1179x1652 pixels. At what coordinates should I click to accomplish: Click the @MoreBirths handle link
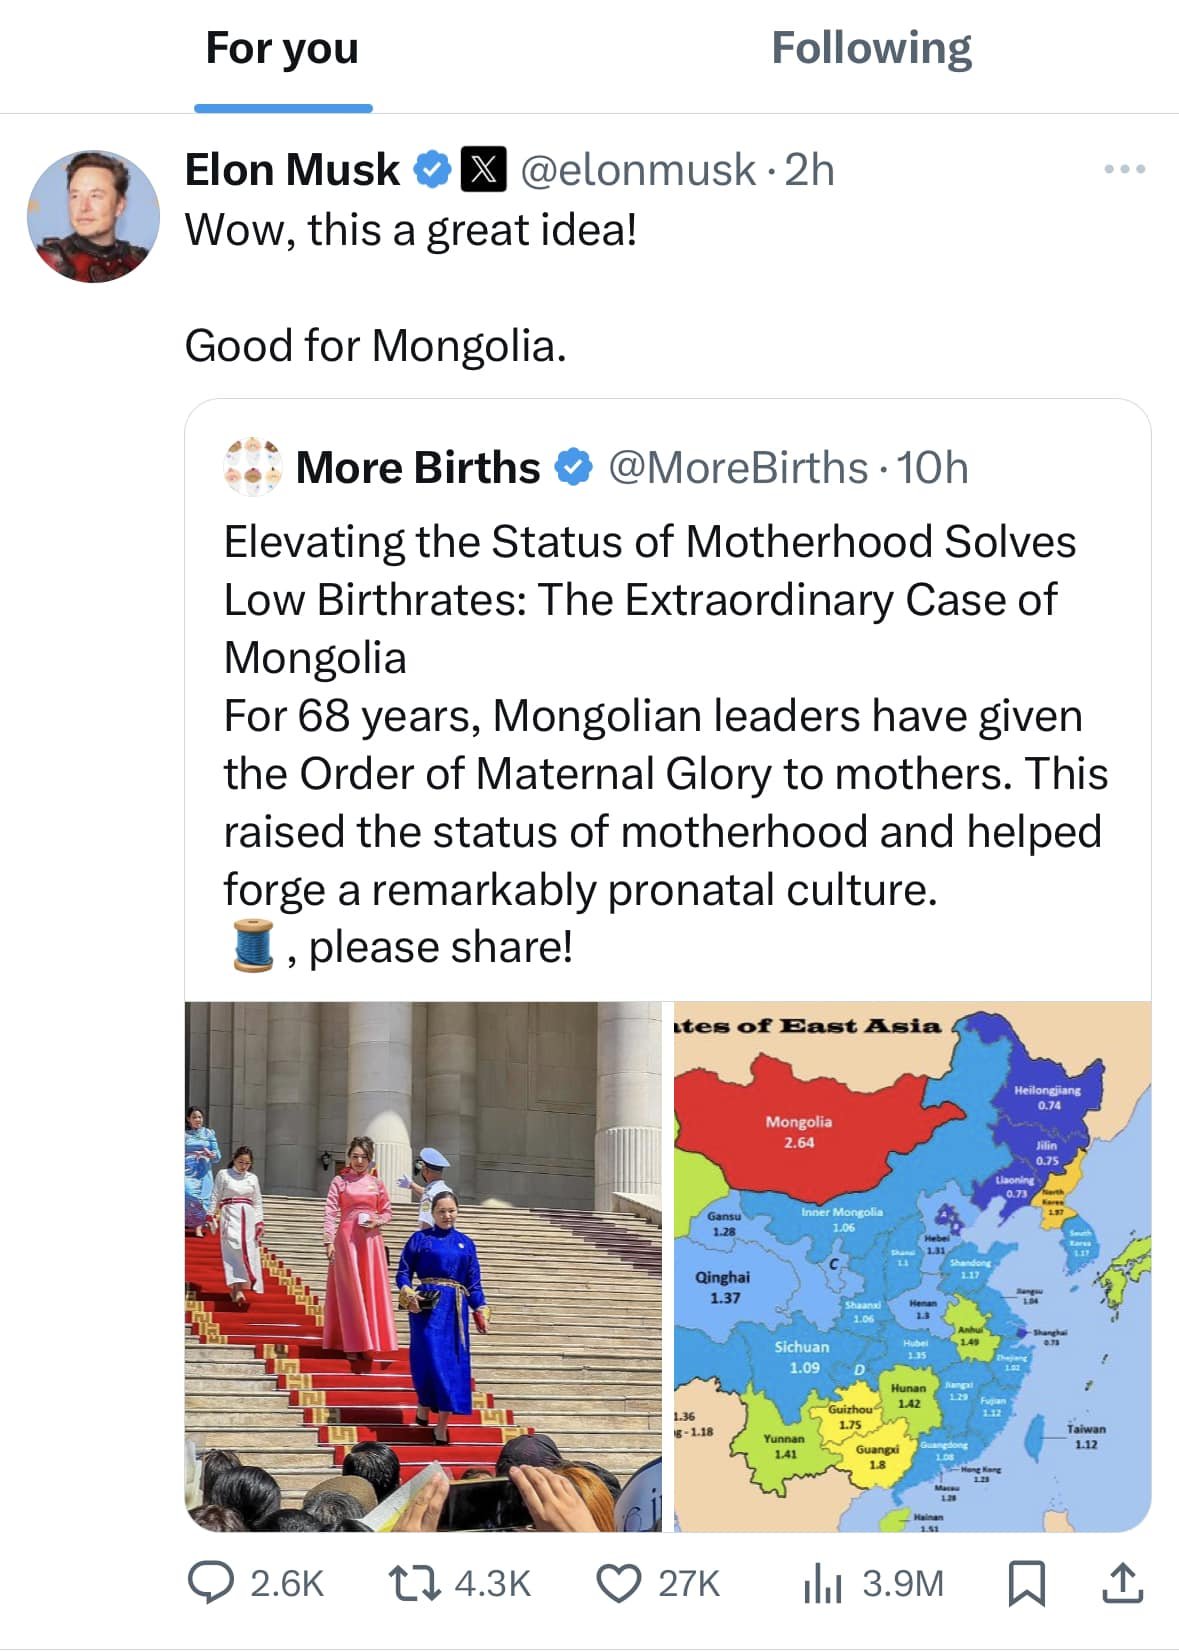click(737, 468)
